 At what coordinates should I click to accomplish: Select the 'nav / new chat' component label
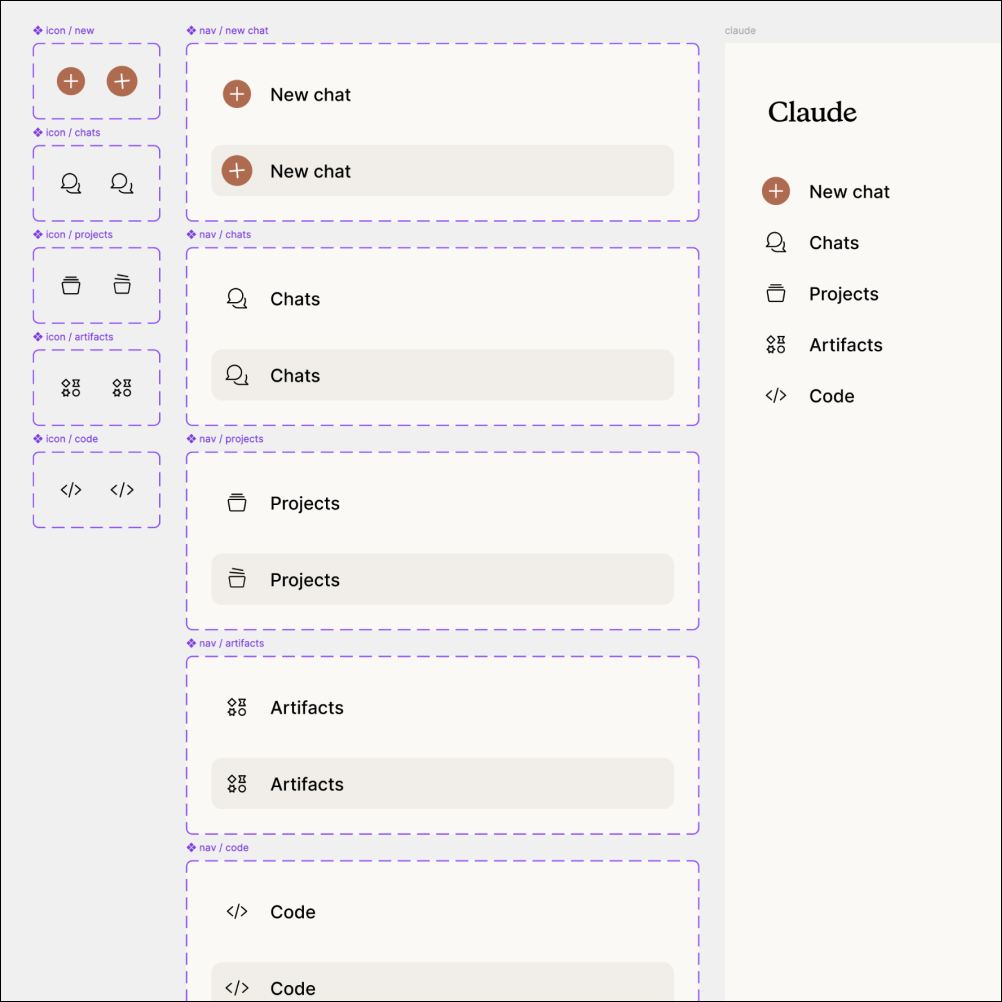click(227, 30)
